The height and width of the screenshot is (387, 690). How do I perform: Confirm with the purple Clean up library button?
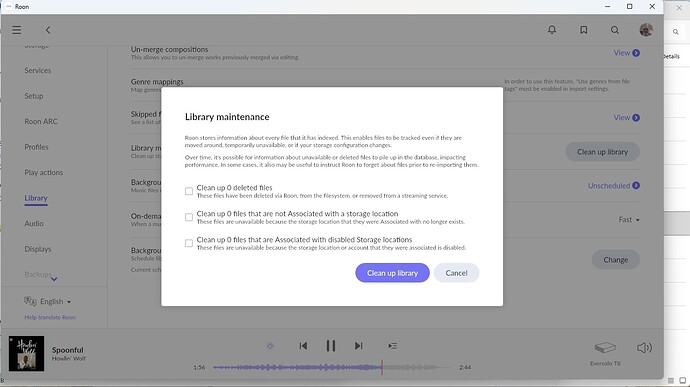[393, 273]
